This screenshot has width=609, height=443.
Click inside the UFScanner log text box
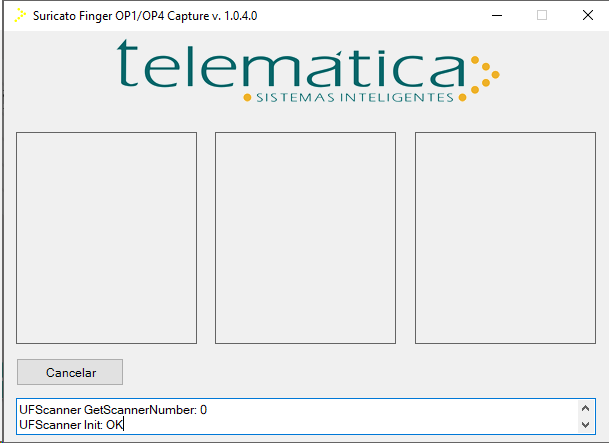pyautogui.click(x=306, y=417)
